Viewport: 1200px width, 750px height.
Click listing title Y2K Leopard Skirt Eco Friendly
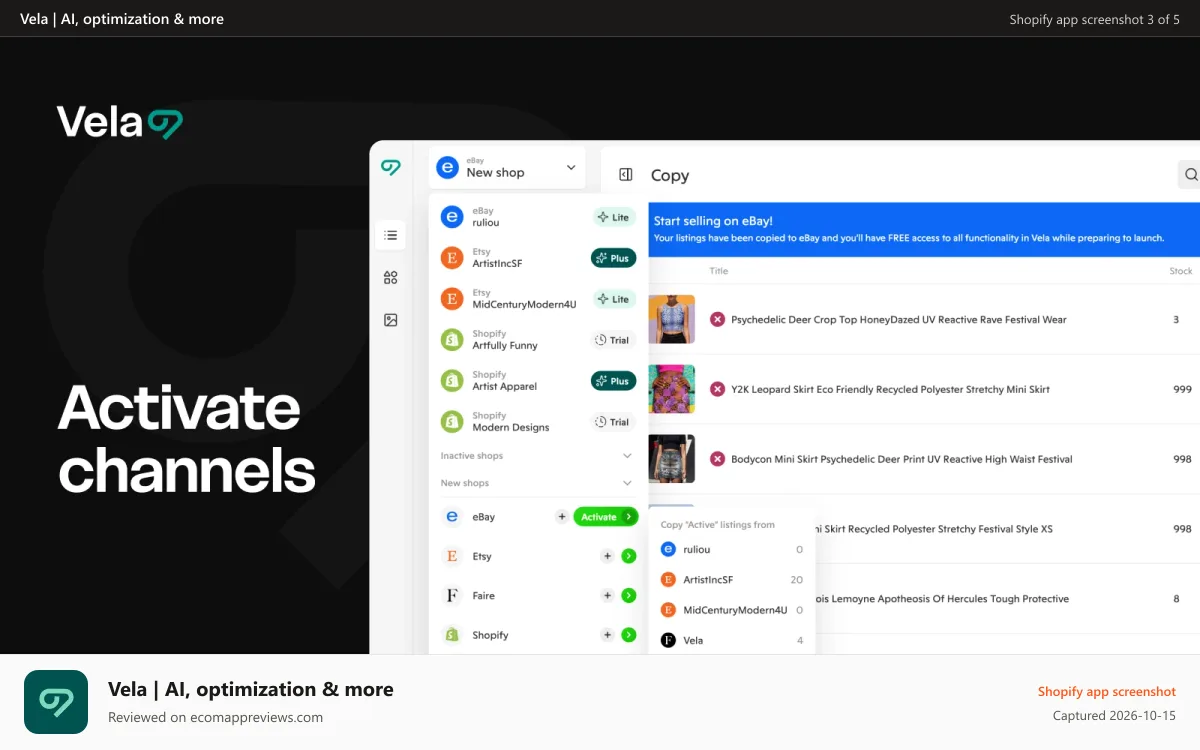891,389
